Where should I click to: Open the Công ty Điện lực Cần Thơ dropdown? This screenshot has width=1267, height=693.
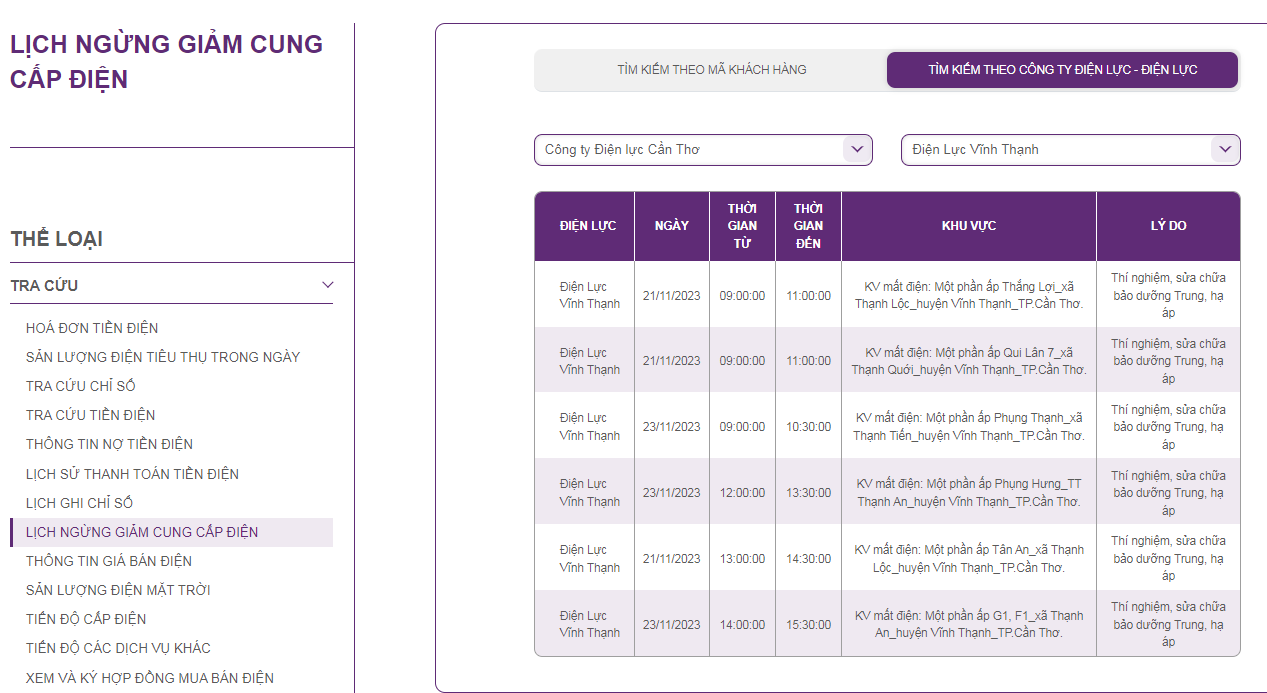click(x=703, y=150)
